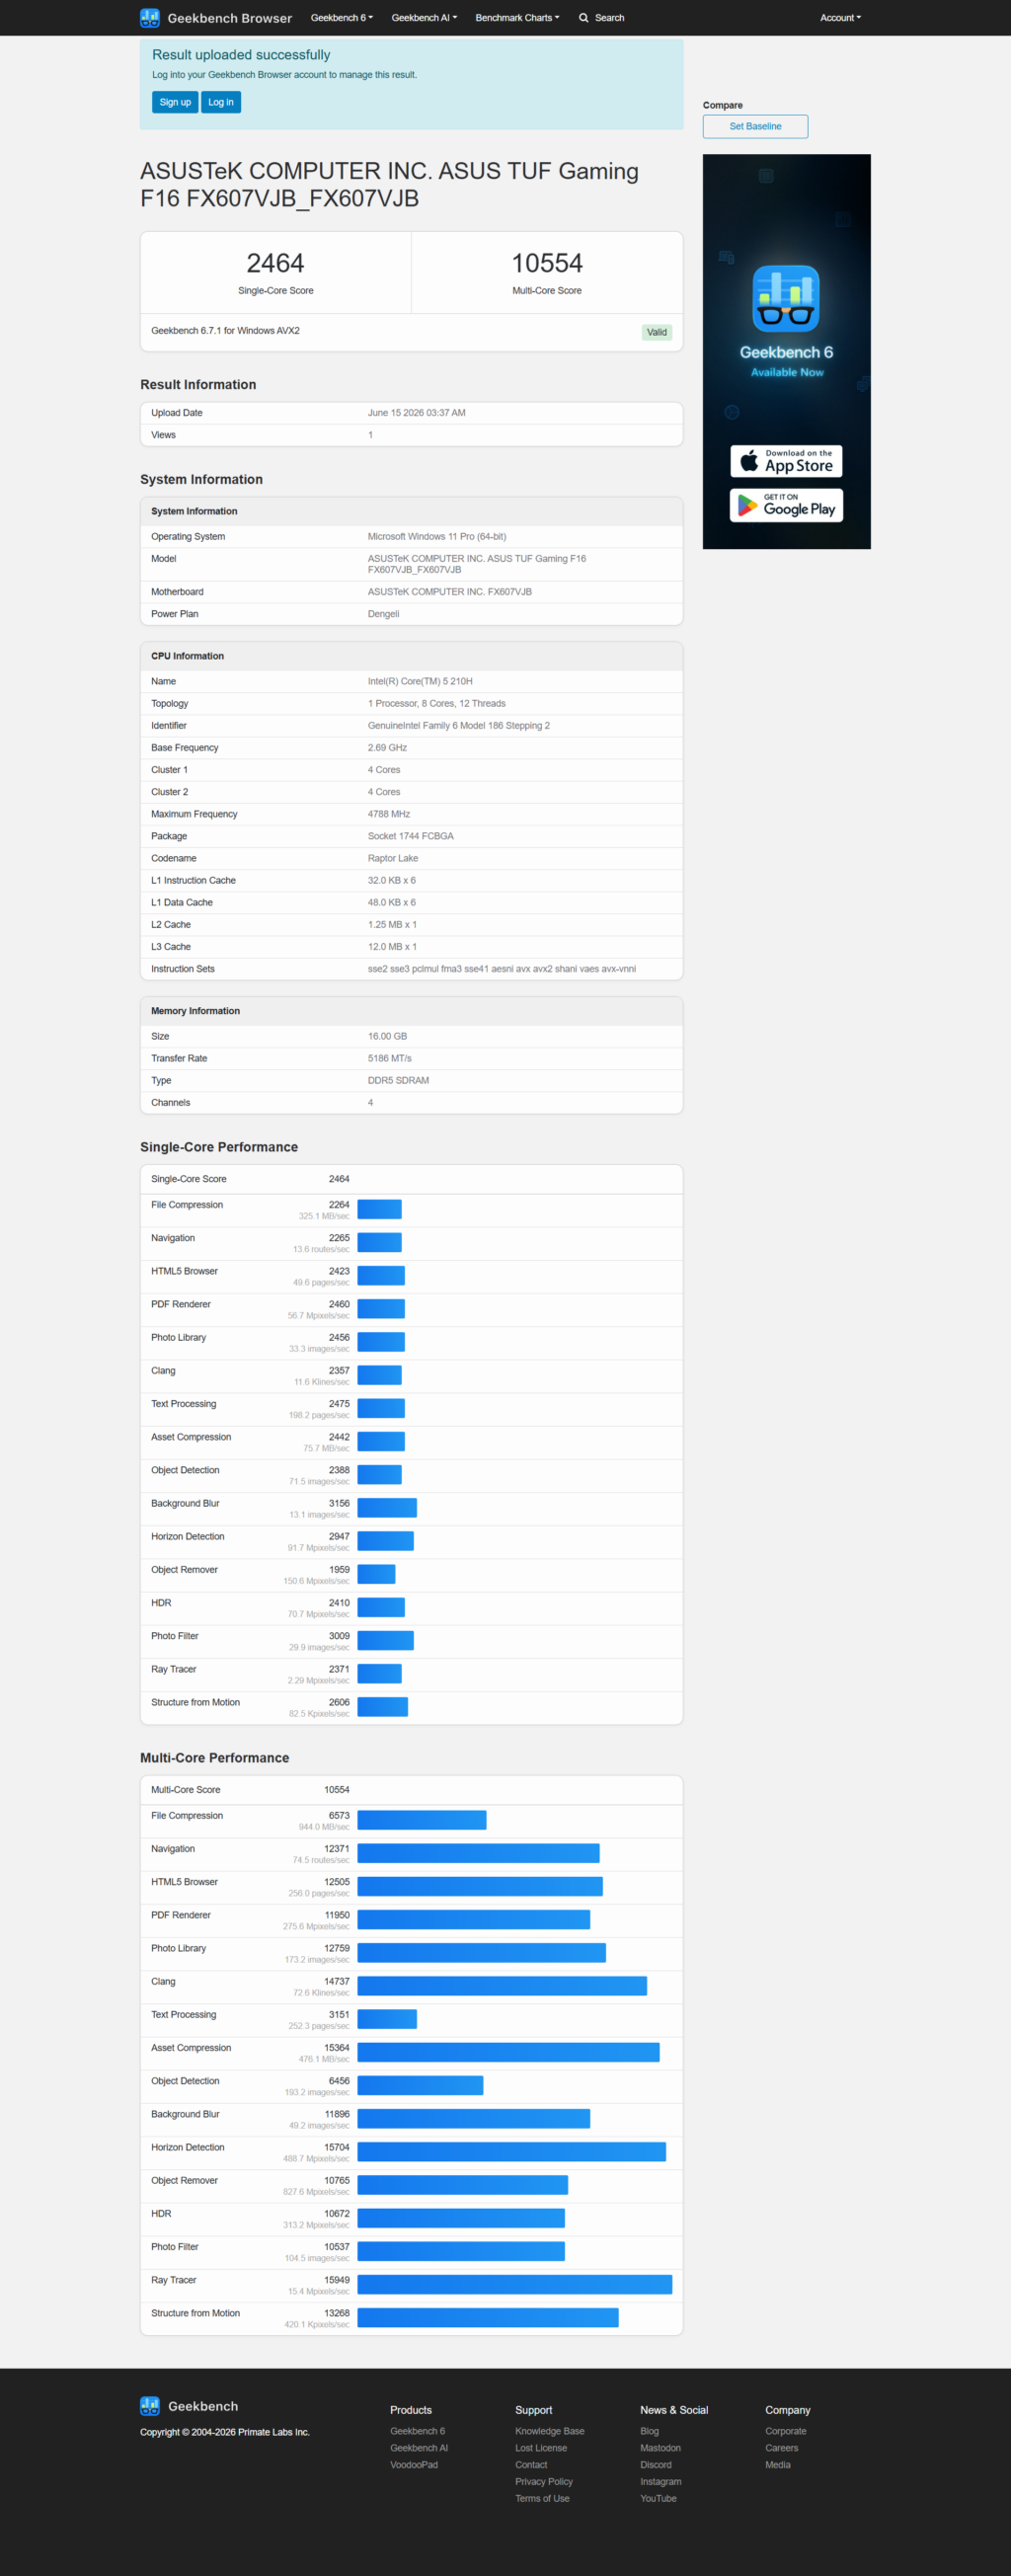This screenshot has height=2576, width=1011.
Task: Open the Geekbench 6 app icon in the ad
Action: click(786, 298)
